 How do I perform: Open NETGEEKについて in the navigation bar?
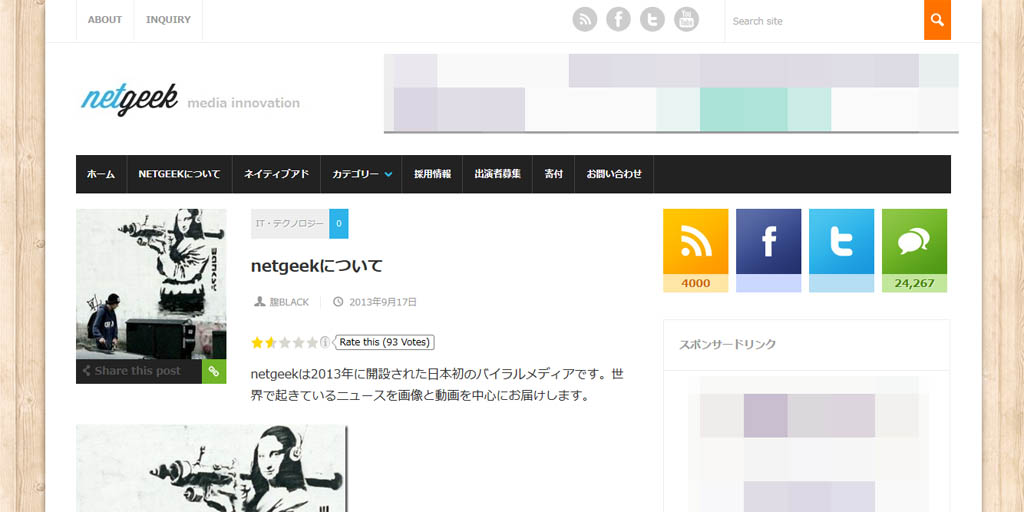tap(180, 174)
